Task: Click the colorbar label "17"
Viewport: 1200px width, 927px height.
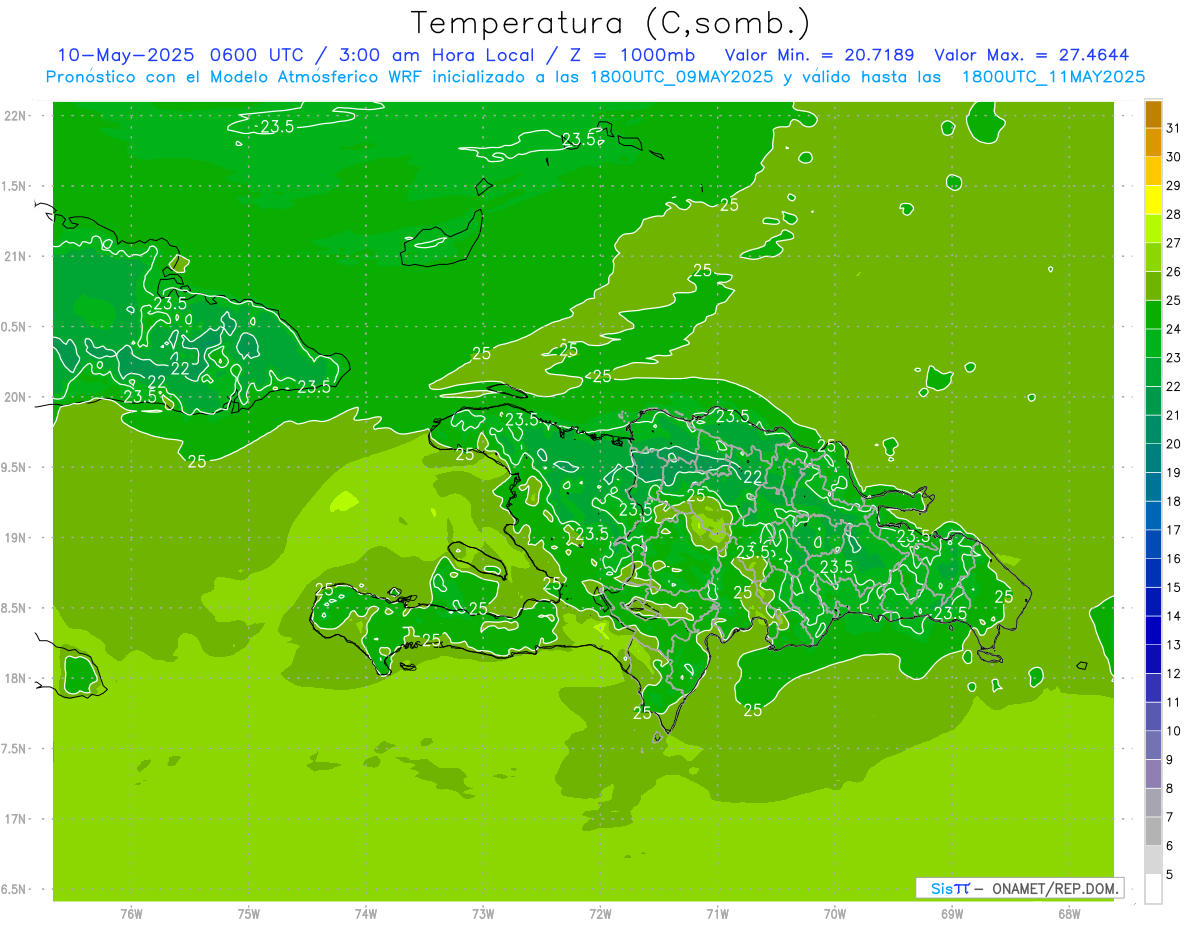Action: point(1173,530)
